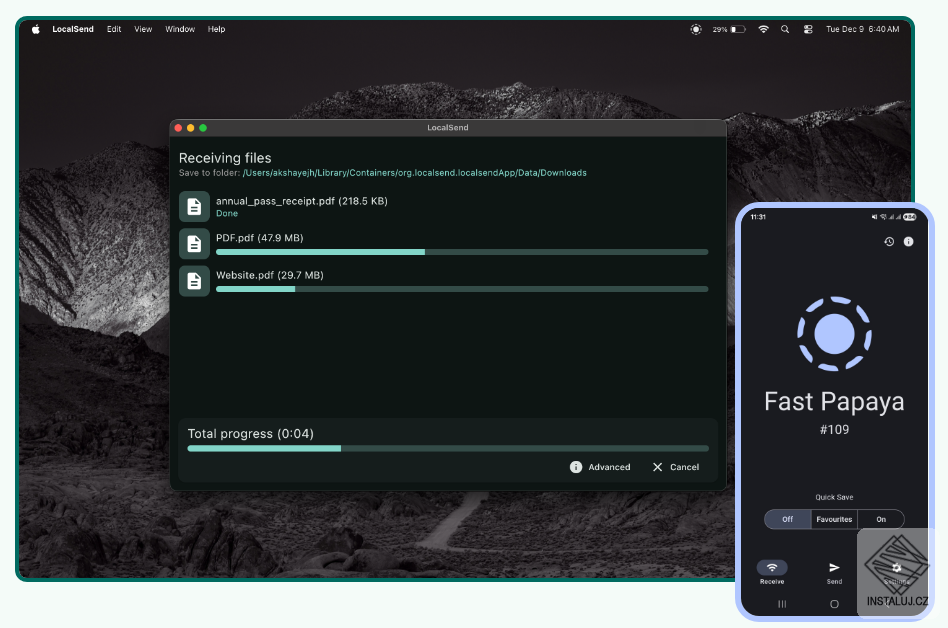Tap the LocalSend logo on phone
The image size is (948, 628).
point(834,334)
